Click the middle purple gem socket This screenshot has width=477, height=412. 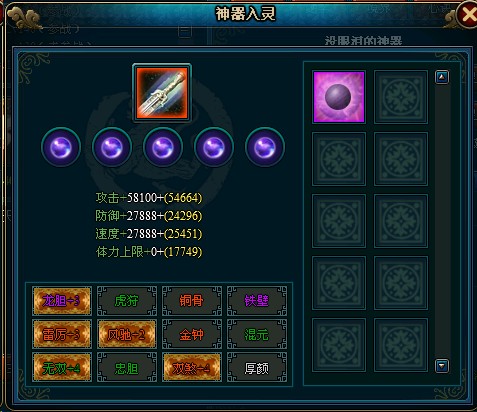[x=163, y=147]
